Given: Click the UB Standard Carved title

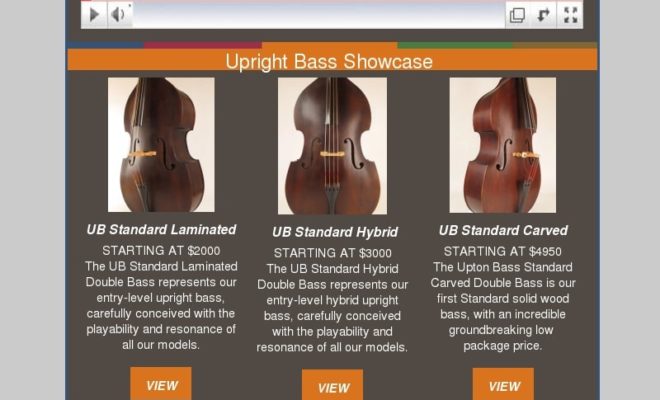Looking at the screenshot, I should (503, 230).
